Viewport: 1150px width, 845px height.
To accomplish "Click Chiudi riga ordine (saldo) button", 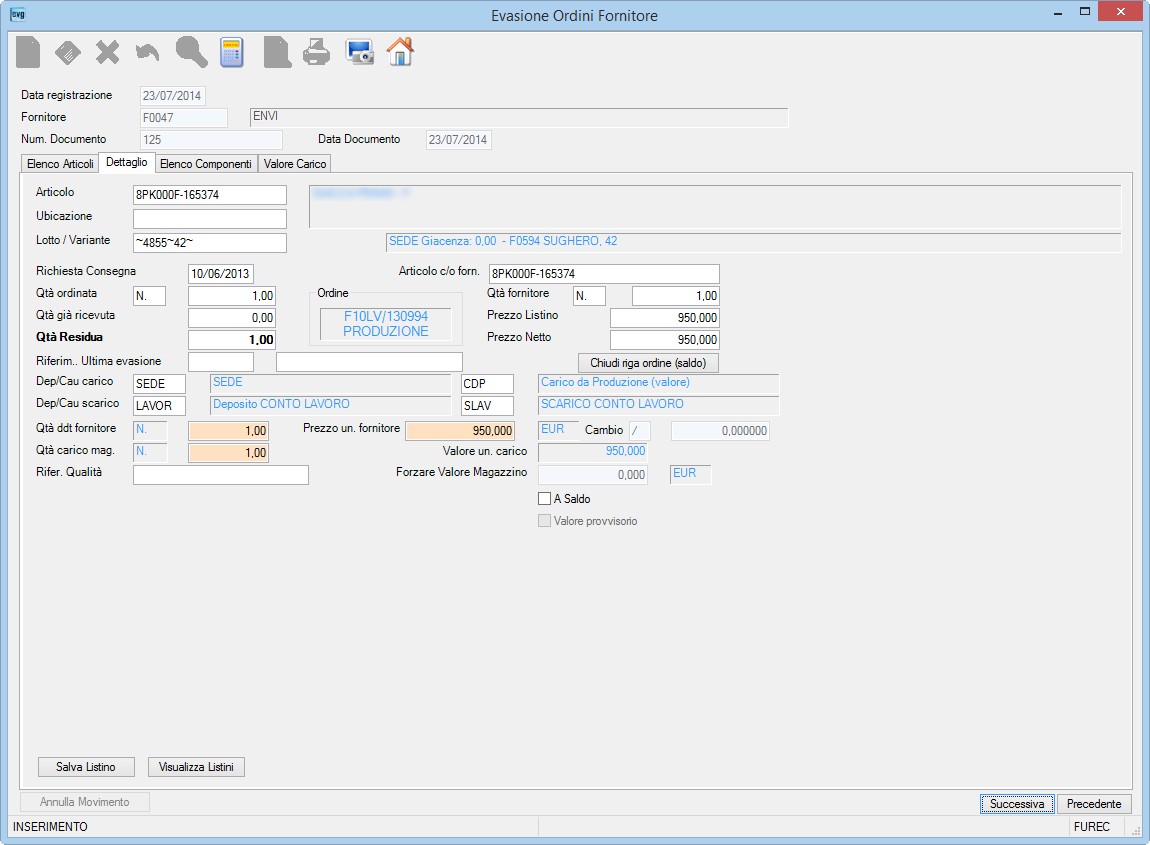I will pos(648,363).
